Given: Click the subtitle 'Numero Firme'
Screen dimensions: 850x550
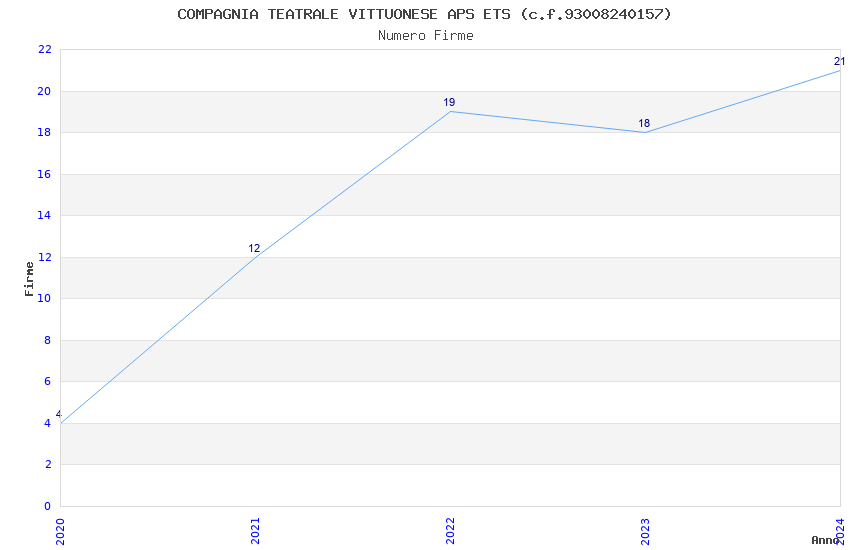Looking at the screenshot, I should click(426, 35).
